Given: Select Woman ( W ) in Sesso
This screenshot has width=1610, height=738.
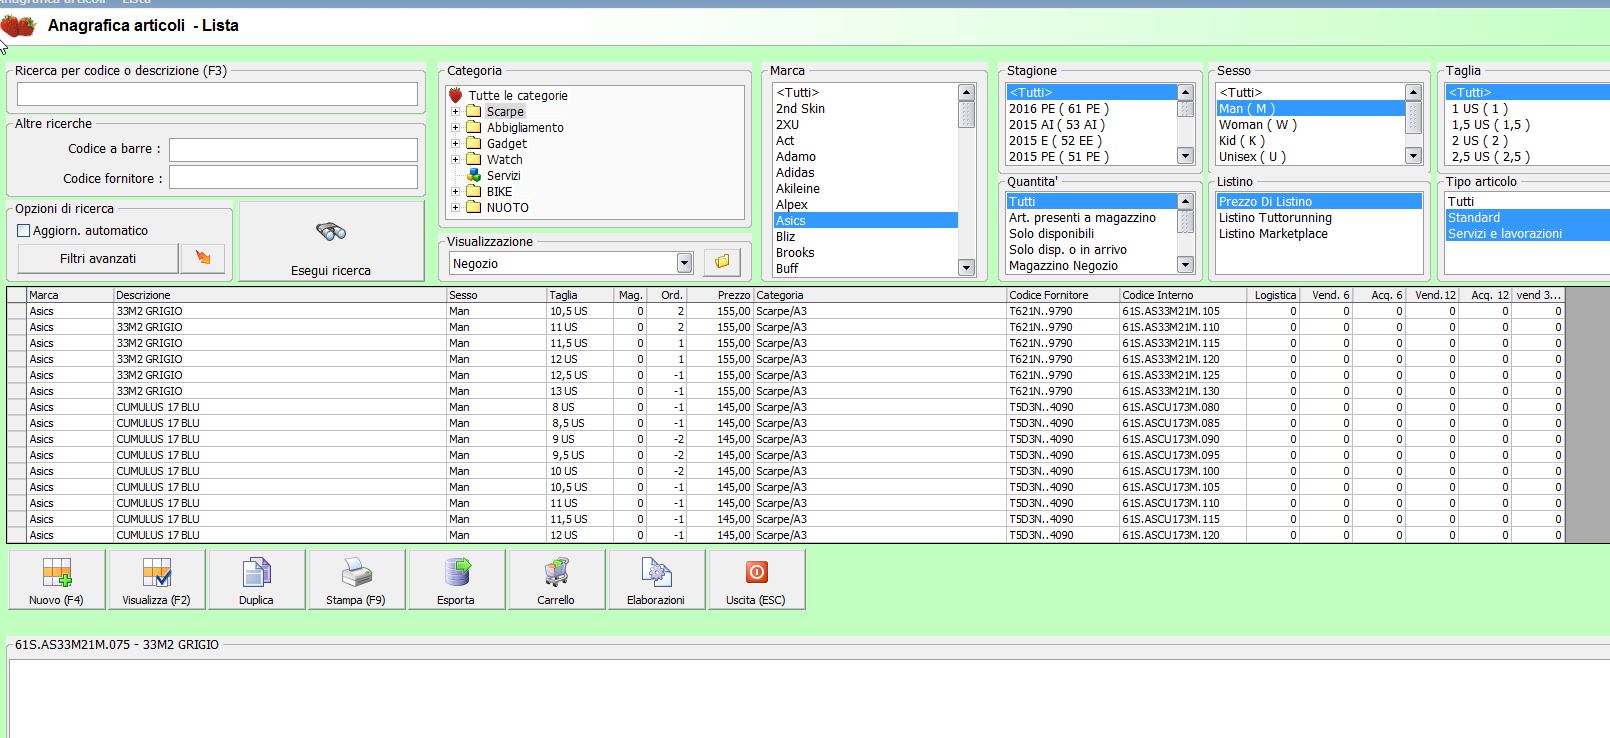Looking at the screenshot, I should (x=1310, y=125).
